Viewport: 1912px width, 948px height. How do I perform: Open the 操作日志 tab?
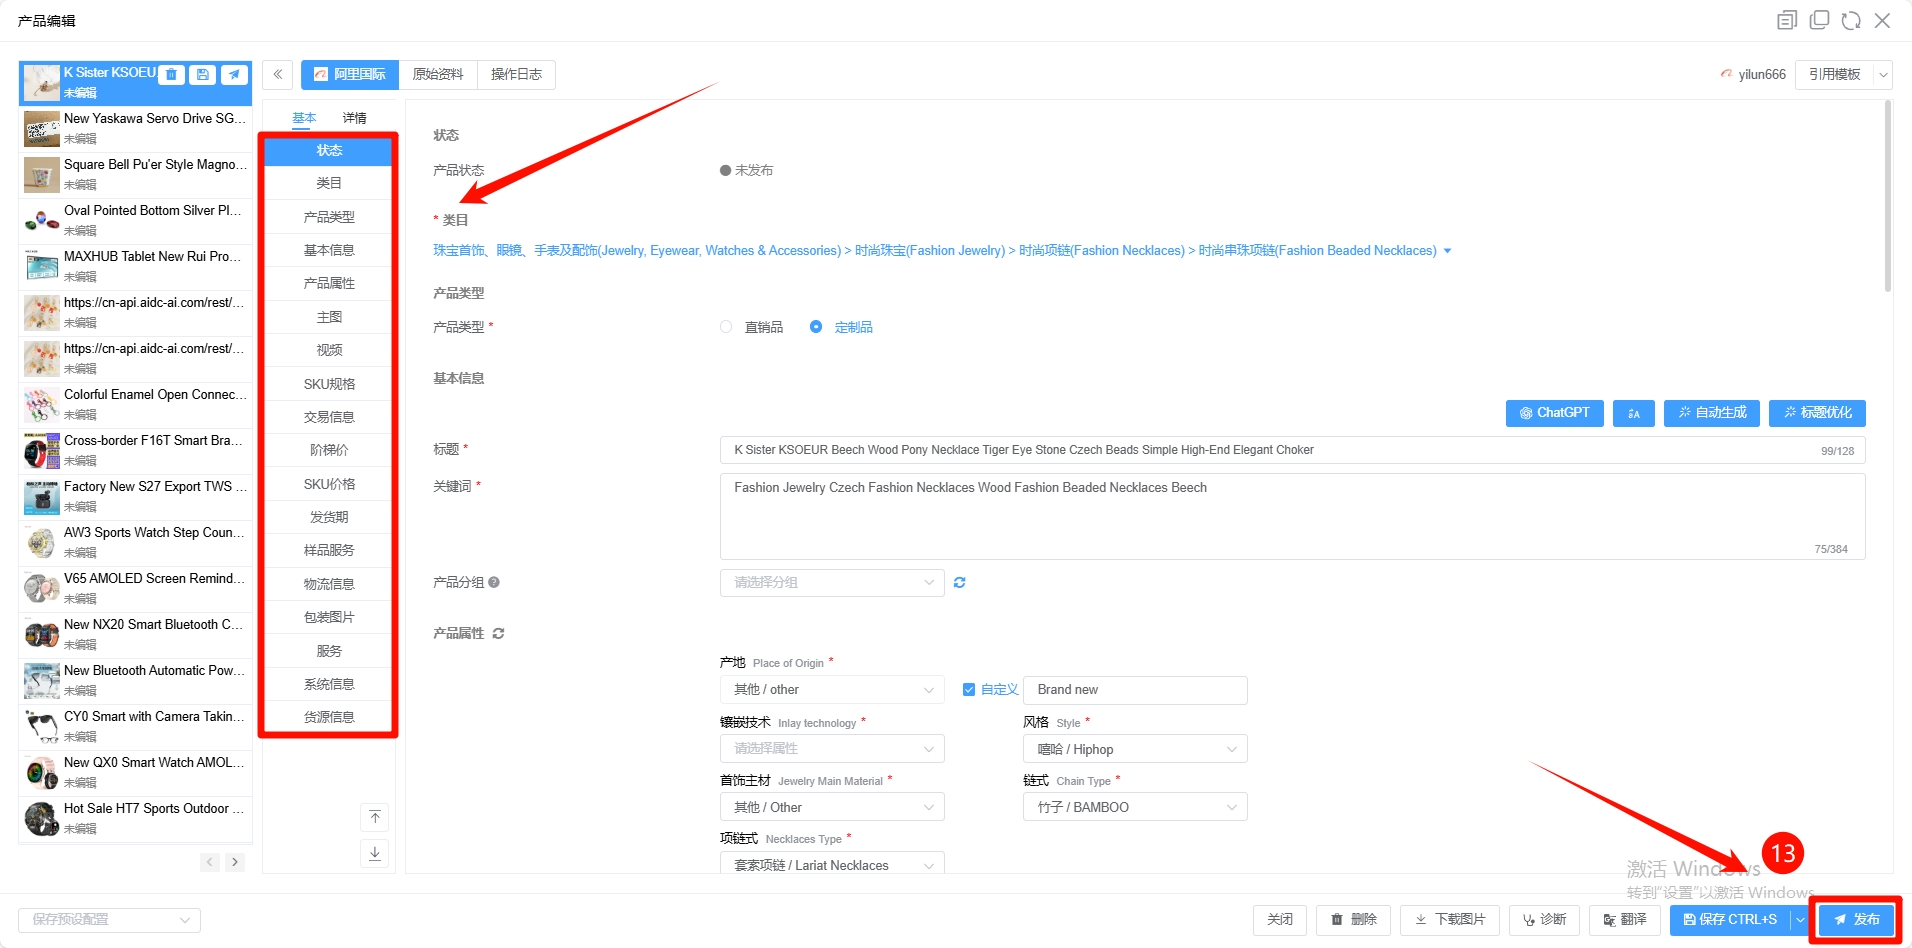pyautogui.click(x=516, y=74)
